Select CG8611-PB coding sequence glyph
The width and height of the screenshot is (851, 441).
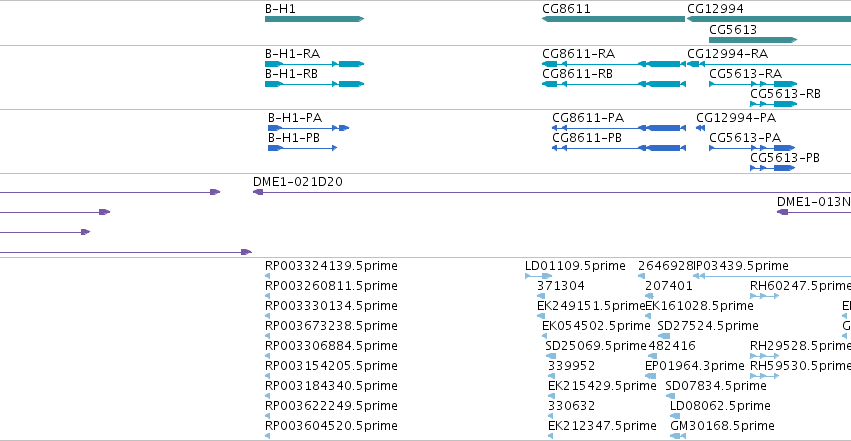click(x=619, y=148)
